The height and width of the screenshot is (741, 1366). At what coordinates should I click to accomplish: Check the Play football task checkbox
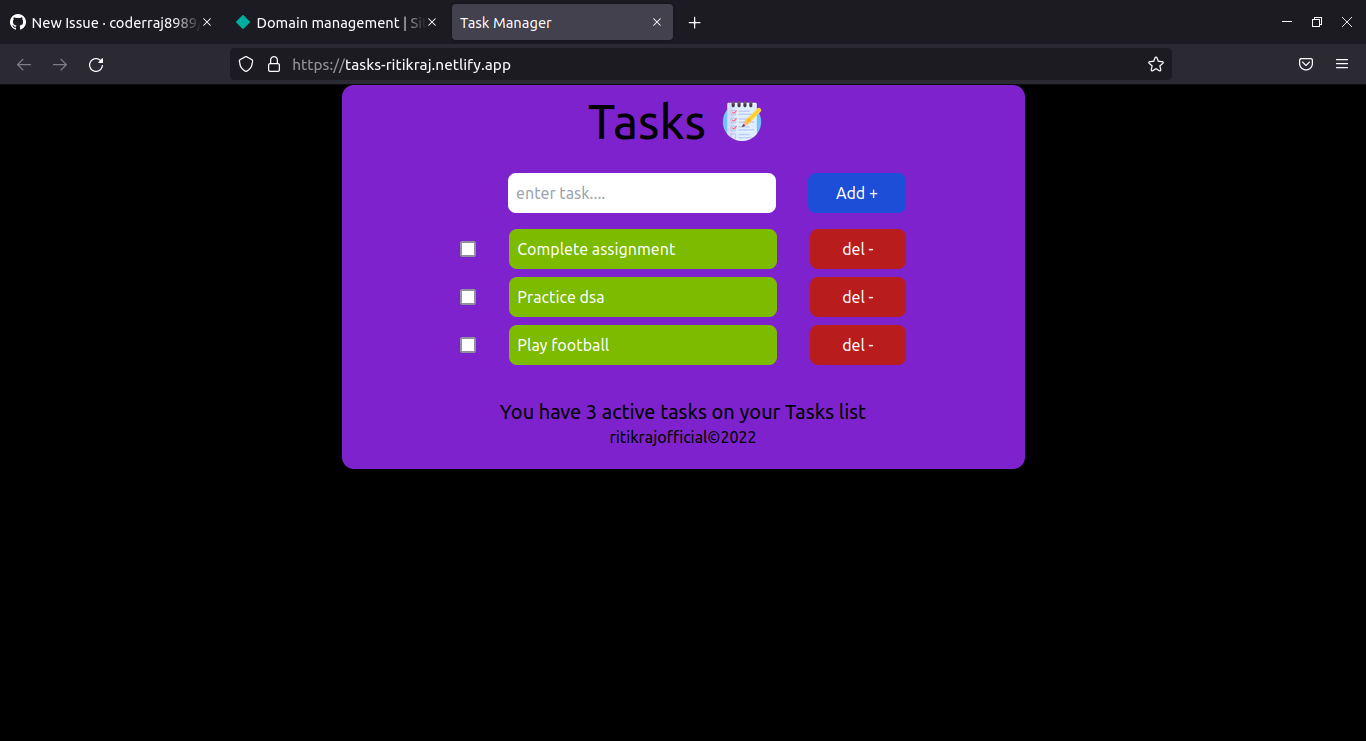pos(467,344)
